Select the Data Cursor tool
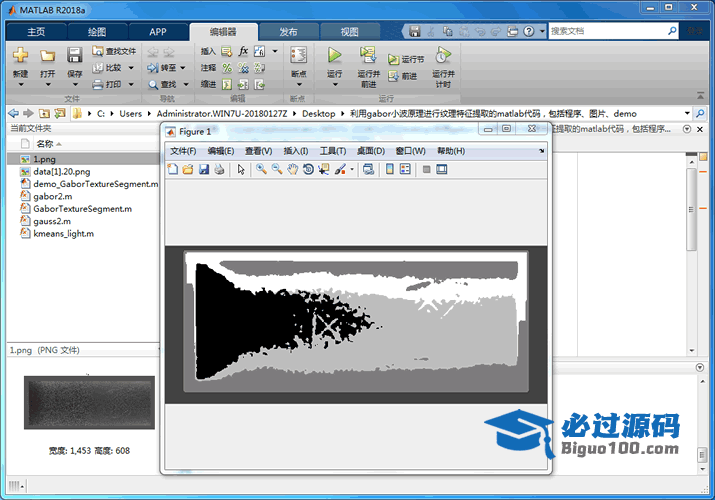 pos(323,170)
